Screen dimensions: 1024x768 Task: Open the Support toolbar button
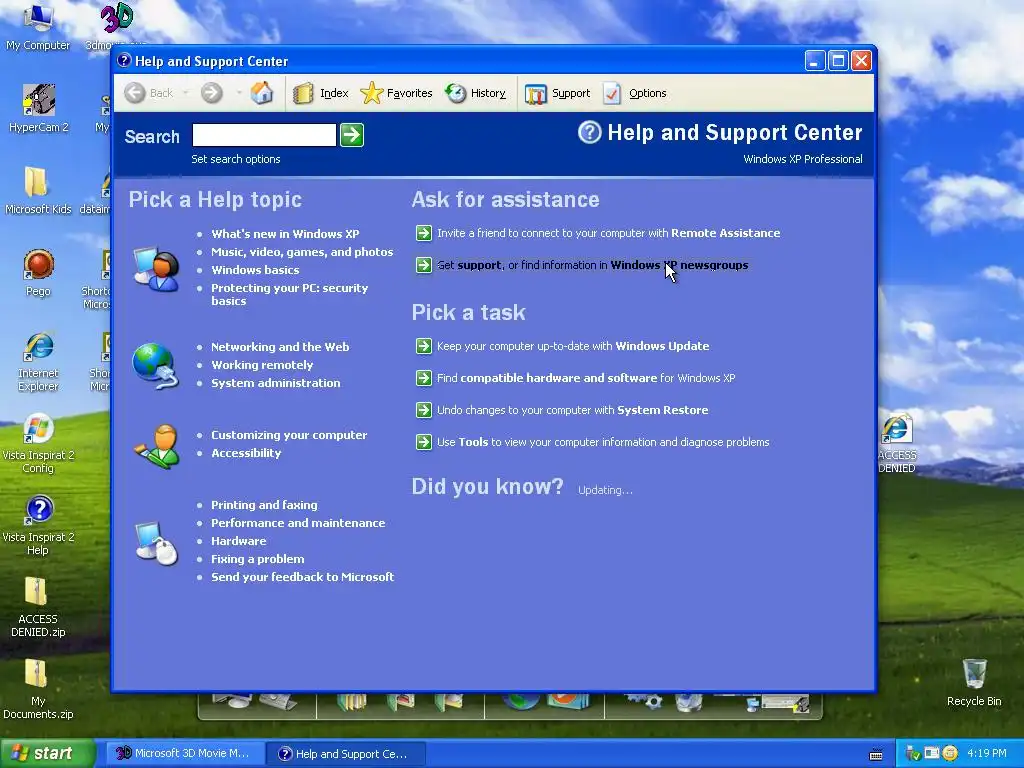pyautogui.click(x=558, y=93)
